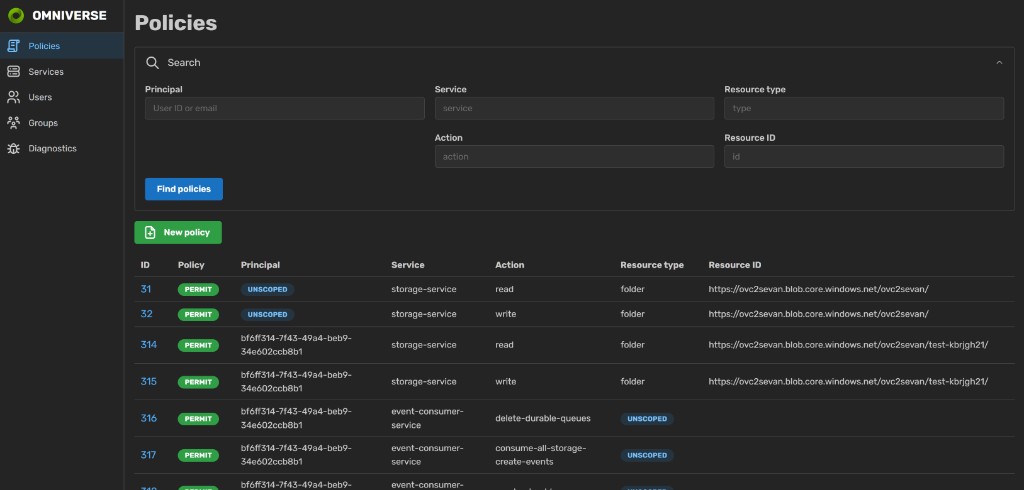Click UNSCOPED resource type badge in row 316
Viewport: 1024px width, 490px height.
(647, 419)
